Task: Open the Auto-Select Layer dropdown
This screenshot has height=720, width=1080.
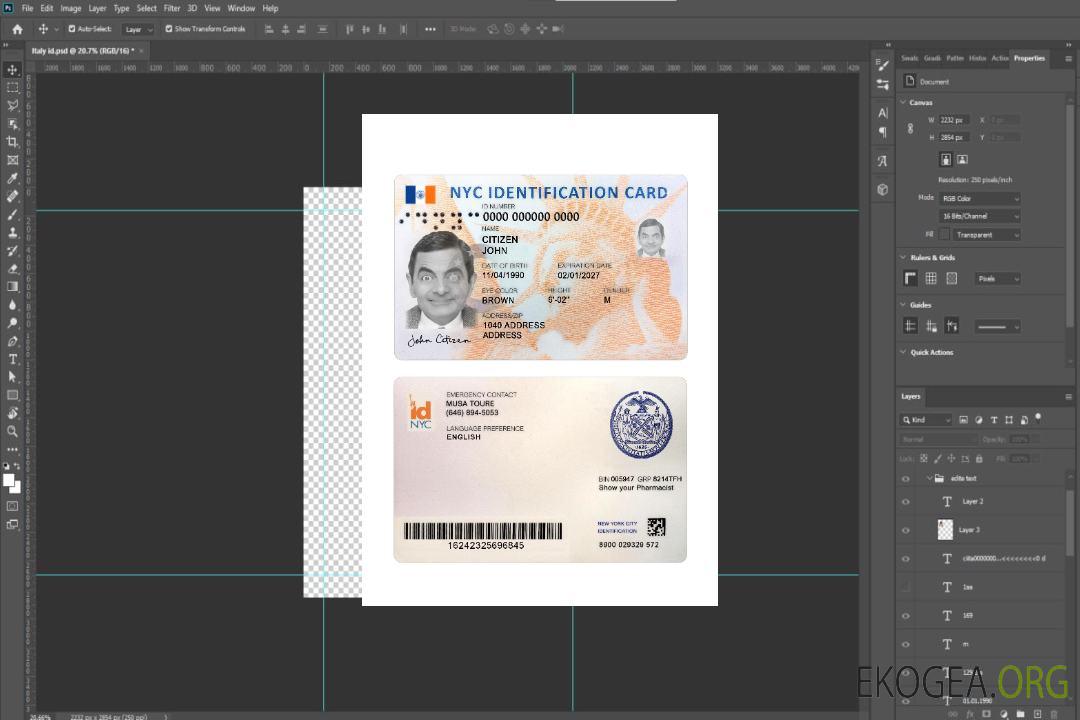Action: (x=138, y=29)
